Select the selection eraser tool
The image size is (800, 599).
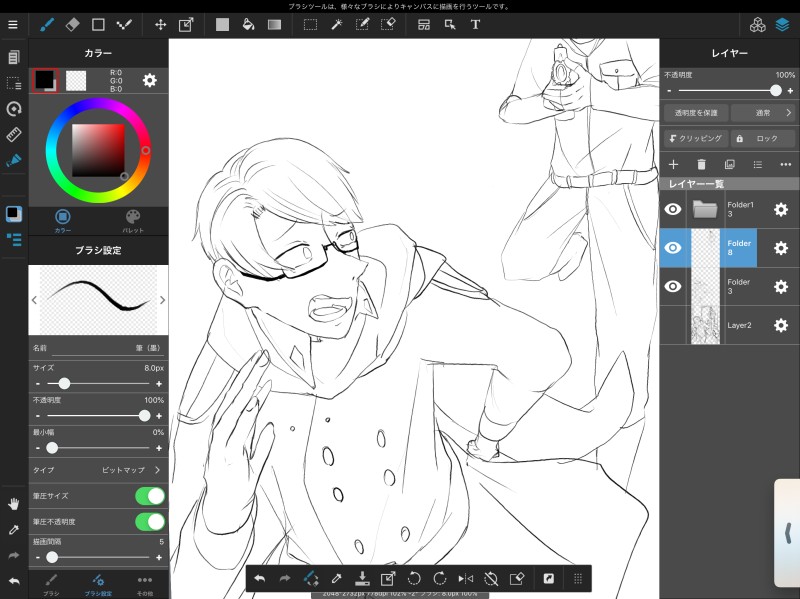388,24
